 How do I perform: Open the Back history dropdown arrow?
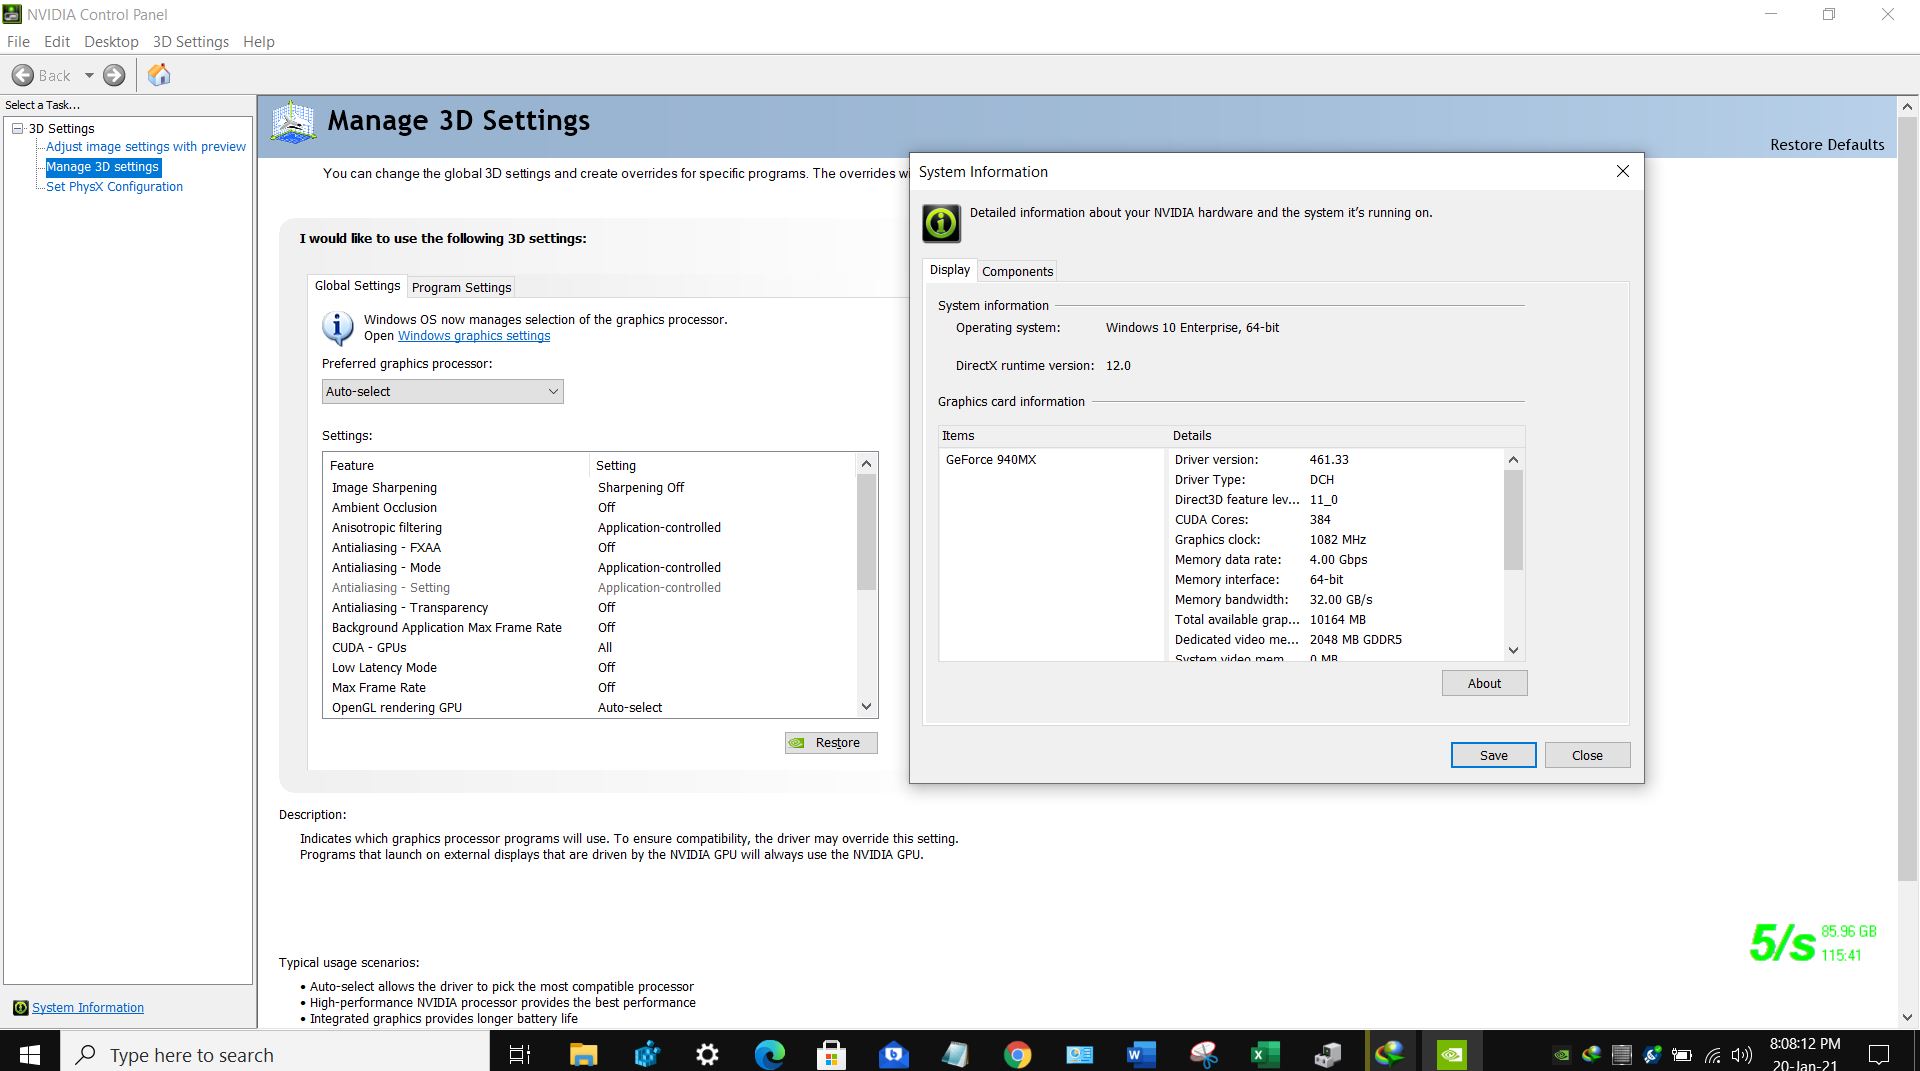pyautogui.click(x=89, y=75)
